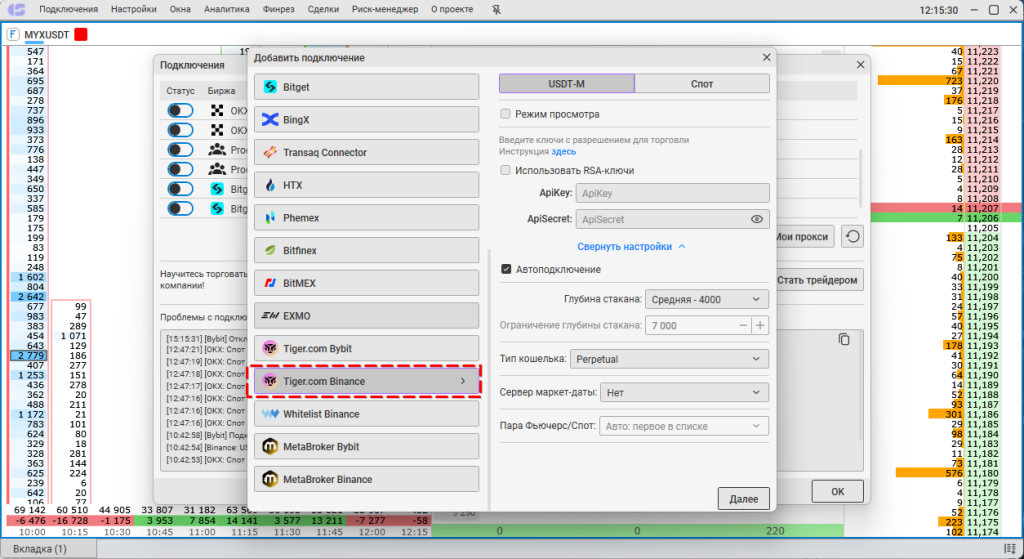Decrease depth limit with the minus button

click(743, 325)
